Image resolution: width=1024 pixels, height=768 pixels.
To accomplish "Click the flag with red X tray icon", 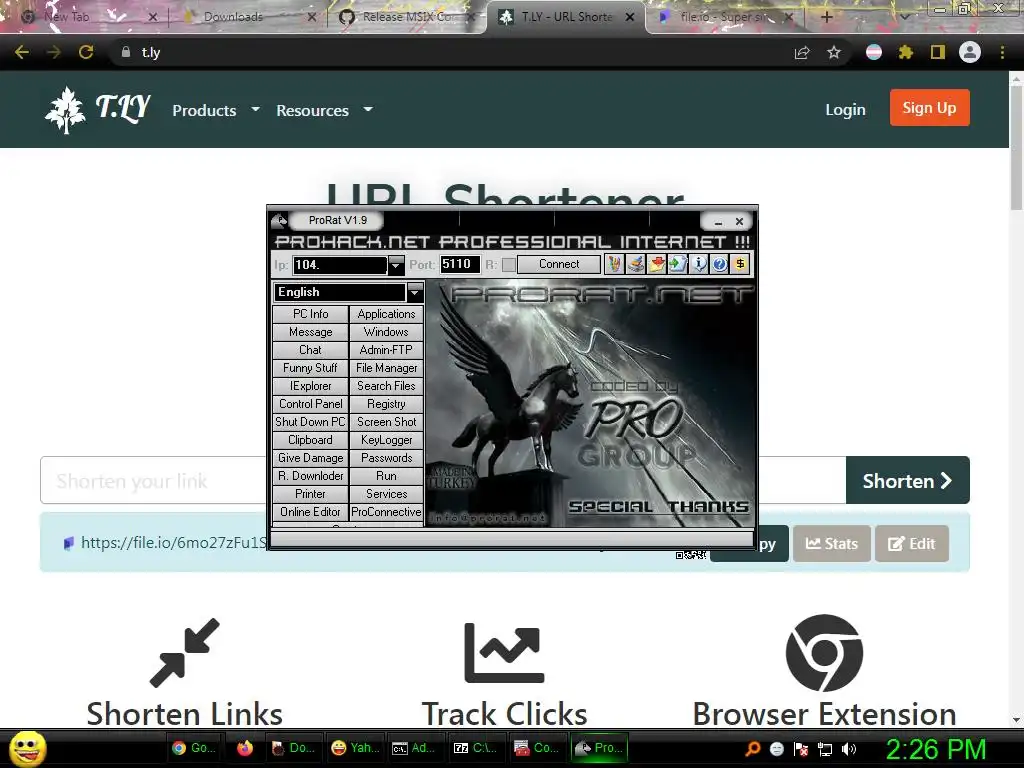I will [801, 749].
